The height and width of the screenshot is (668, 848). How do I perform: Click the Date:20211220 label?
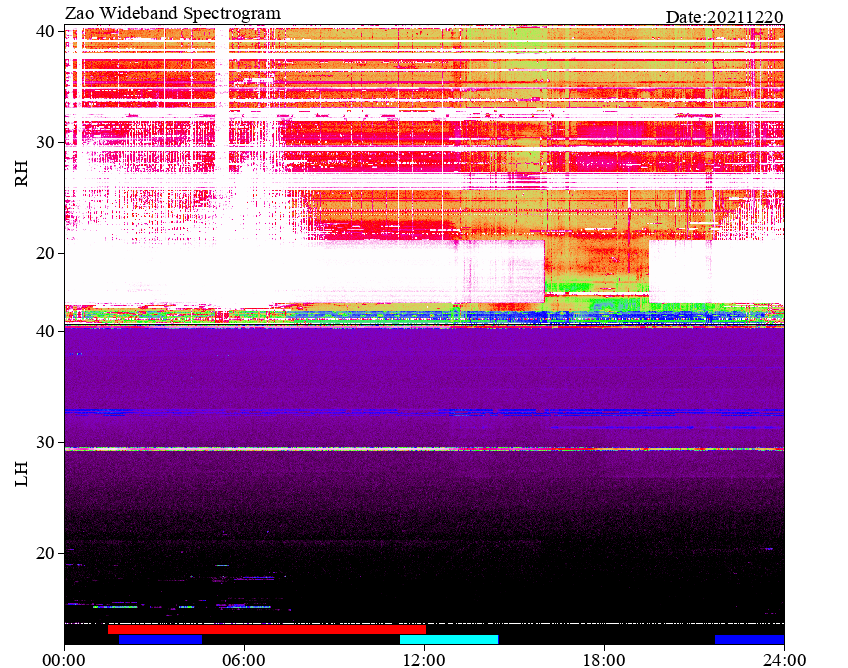[x=724, y=17]
